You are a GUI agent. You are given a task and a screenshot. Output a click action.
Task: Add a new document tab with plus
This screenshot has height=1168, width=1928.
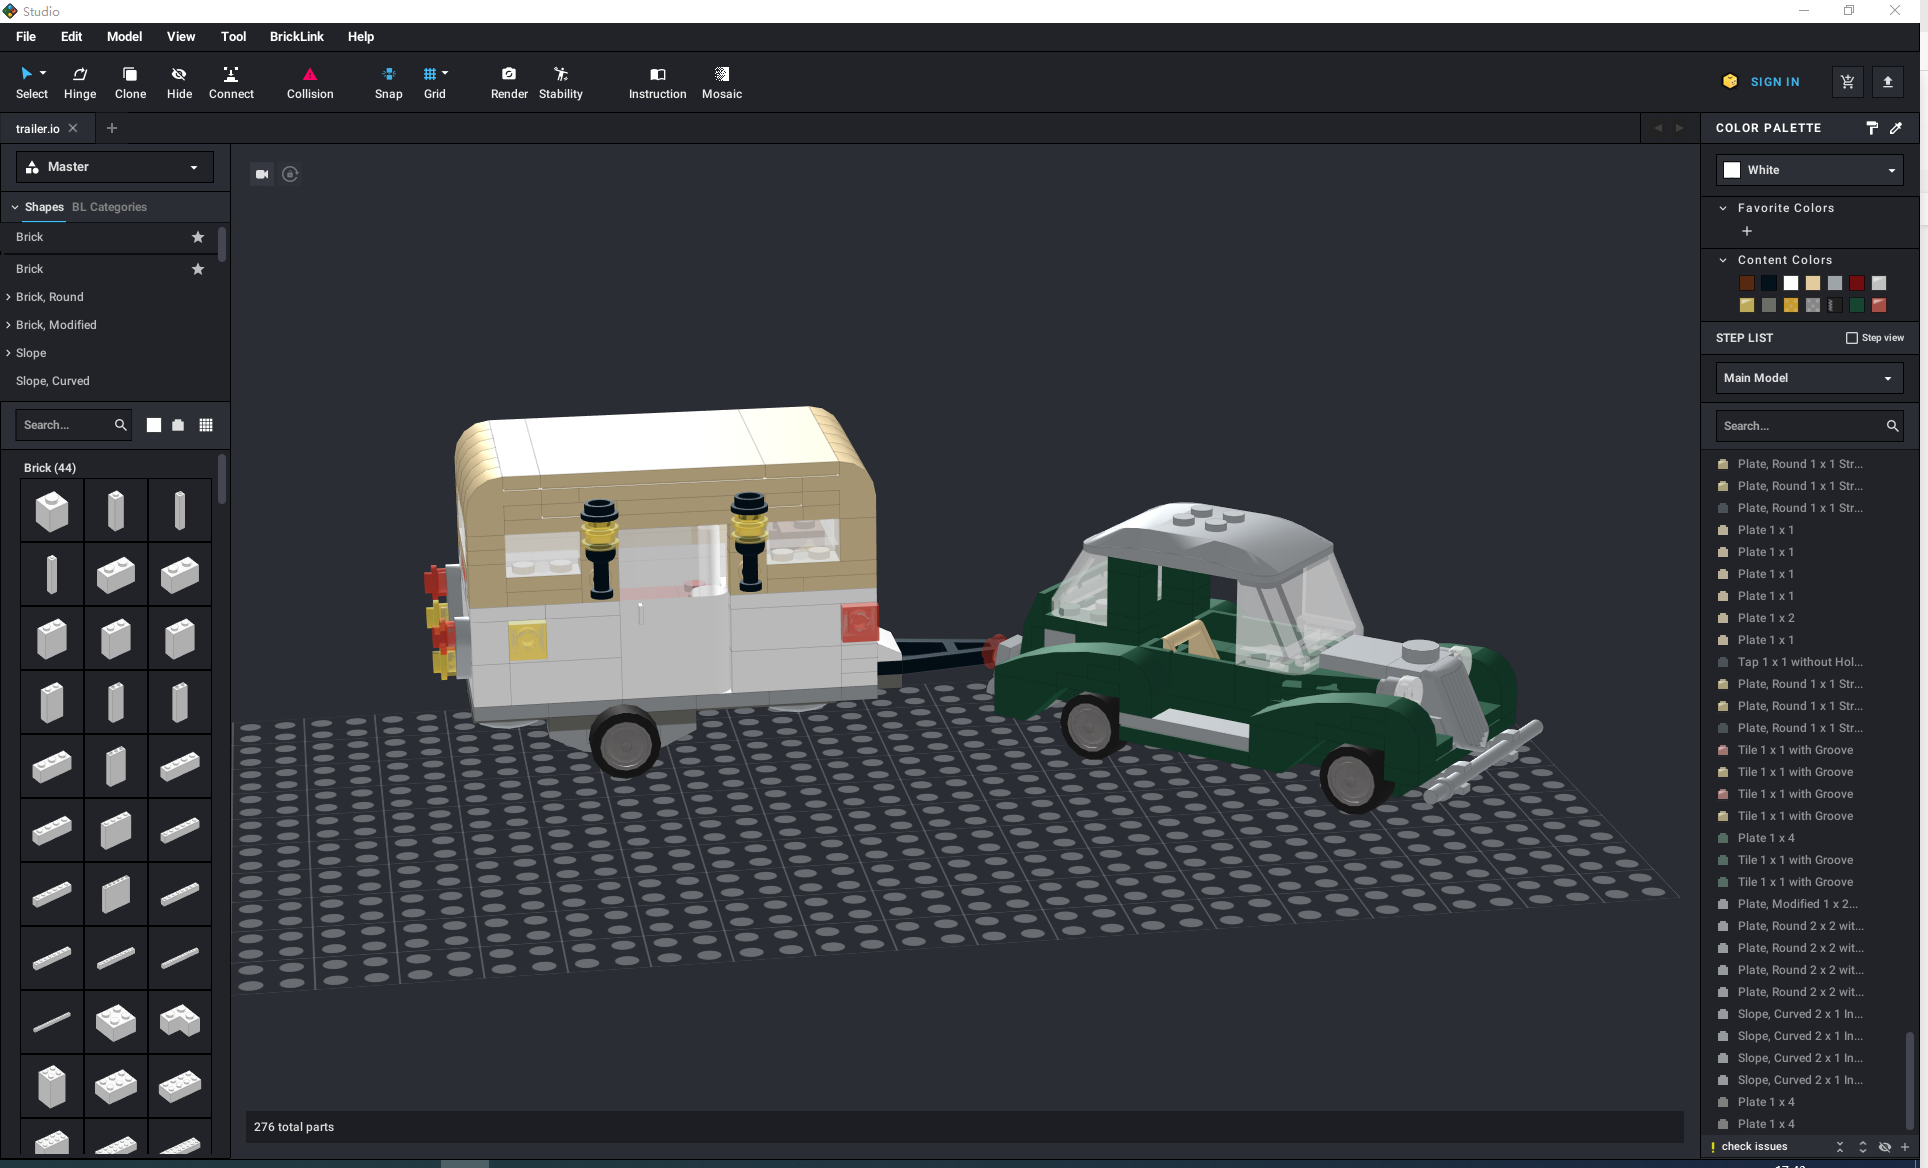click(x=112, y=128)
